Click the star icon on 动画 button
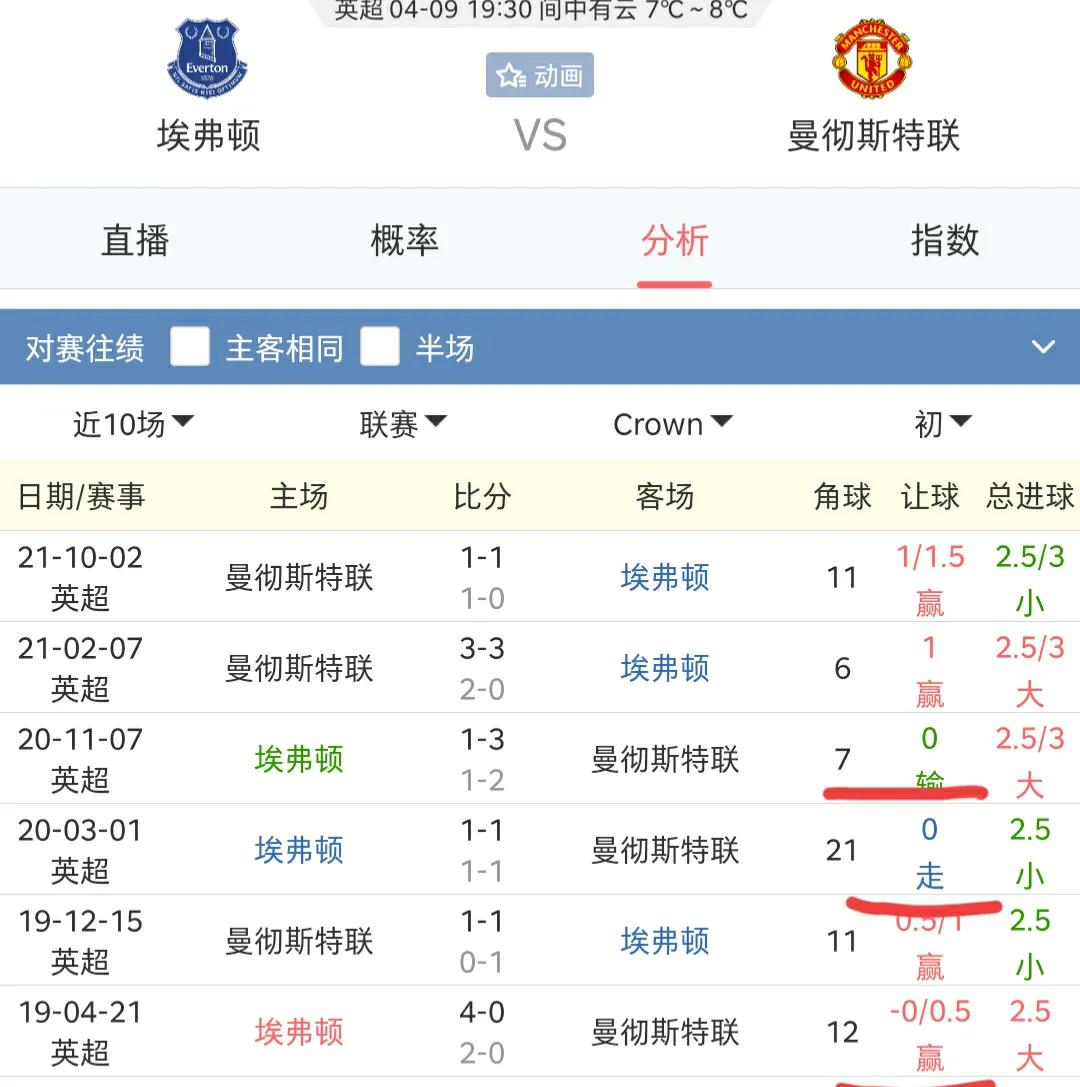This screenshot has width=1080, height=1087. point(512,76)
